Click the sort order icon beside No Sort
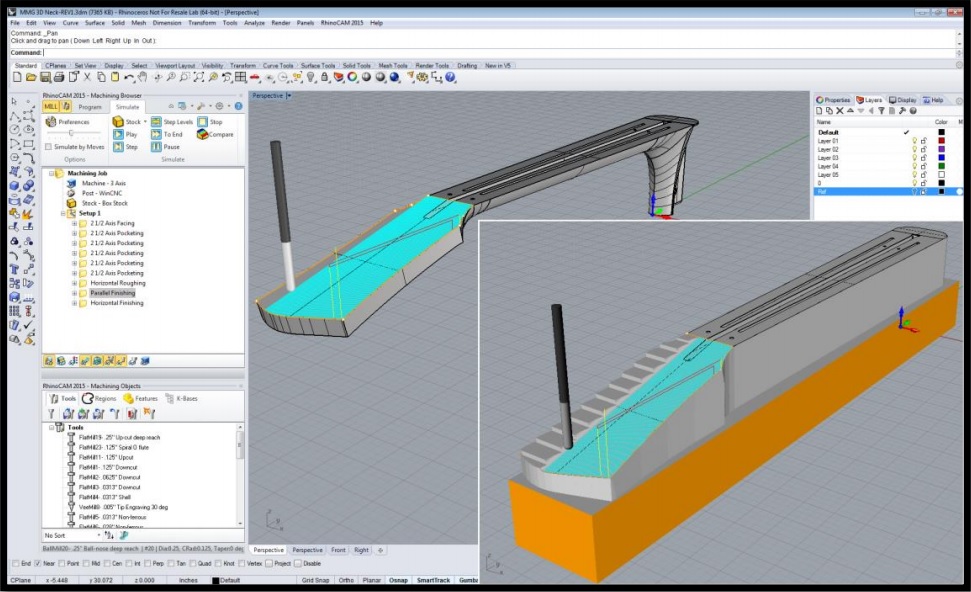The image size is (971, 592). click(109, 535)
